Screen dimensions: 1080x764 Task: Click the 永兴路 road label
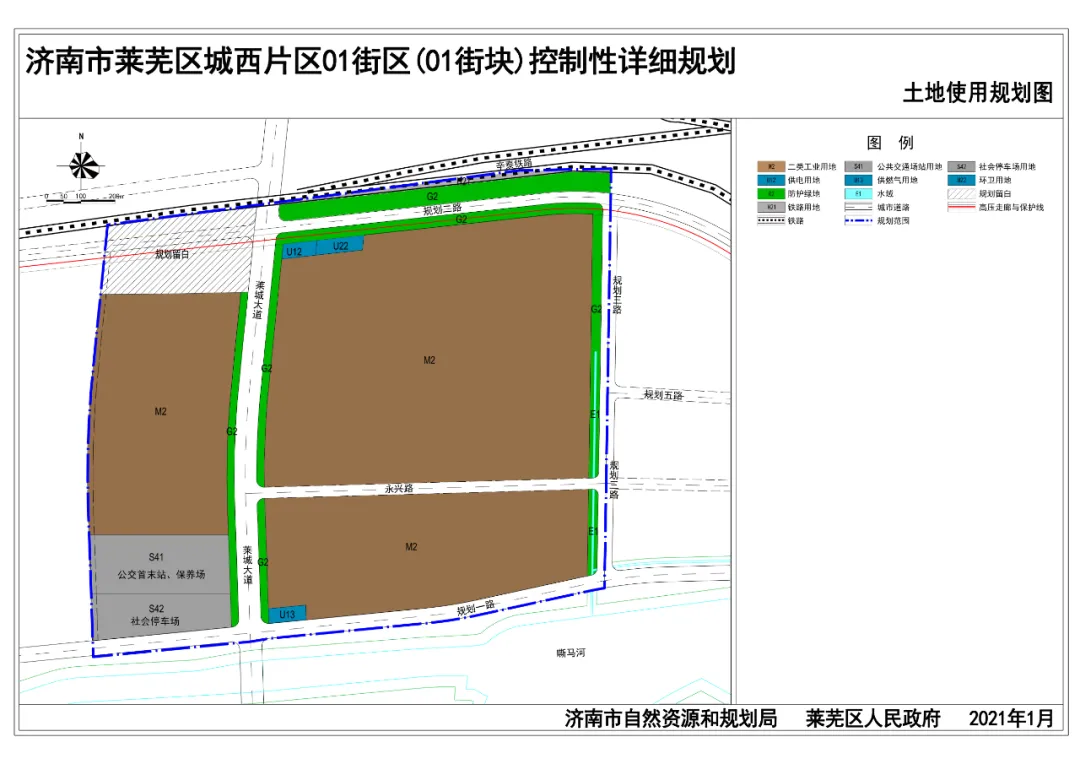tap(399, 488)
